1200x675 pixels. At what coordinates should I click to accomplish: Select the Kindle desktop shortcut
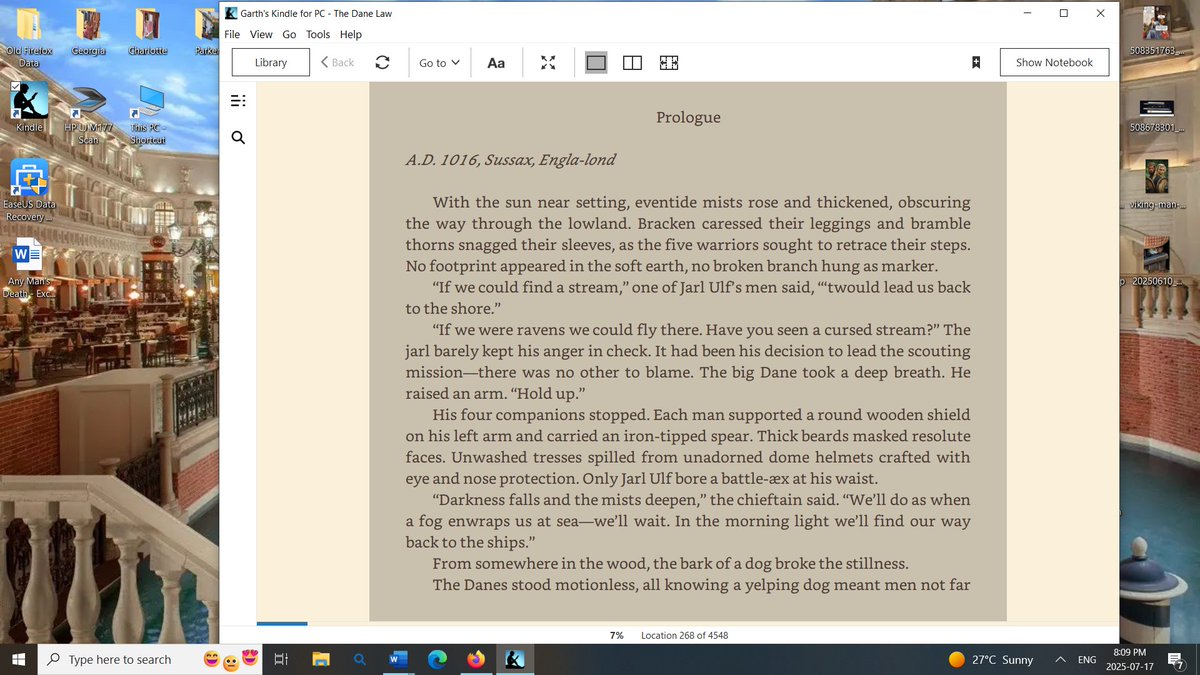tap(29, 109)
